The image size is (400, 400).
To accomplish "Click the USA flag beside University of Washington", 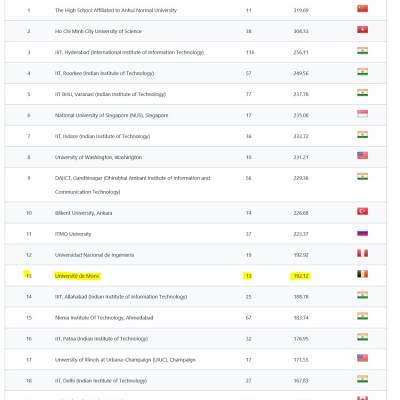I will click(x=362, y=156).
